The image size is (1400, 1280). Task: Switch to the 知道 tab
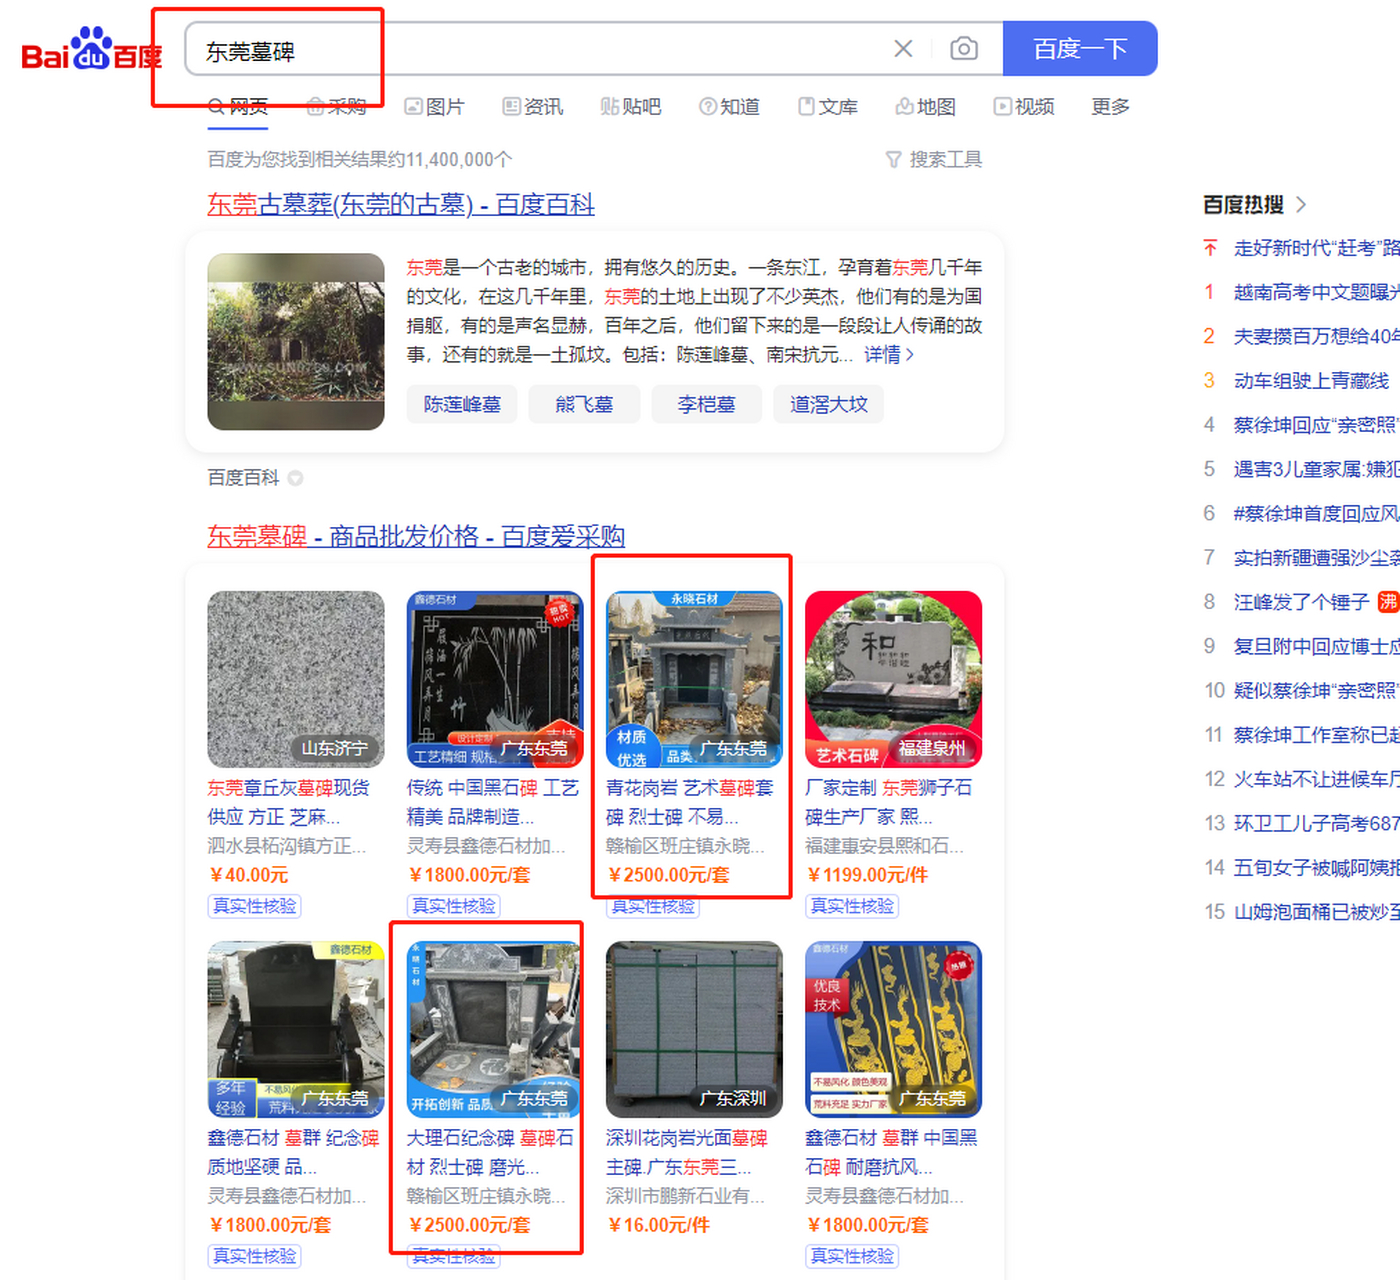click(729, 106)
